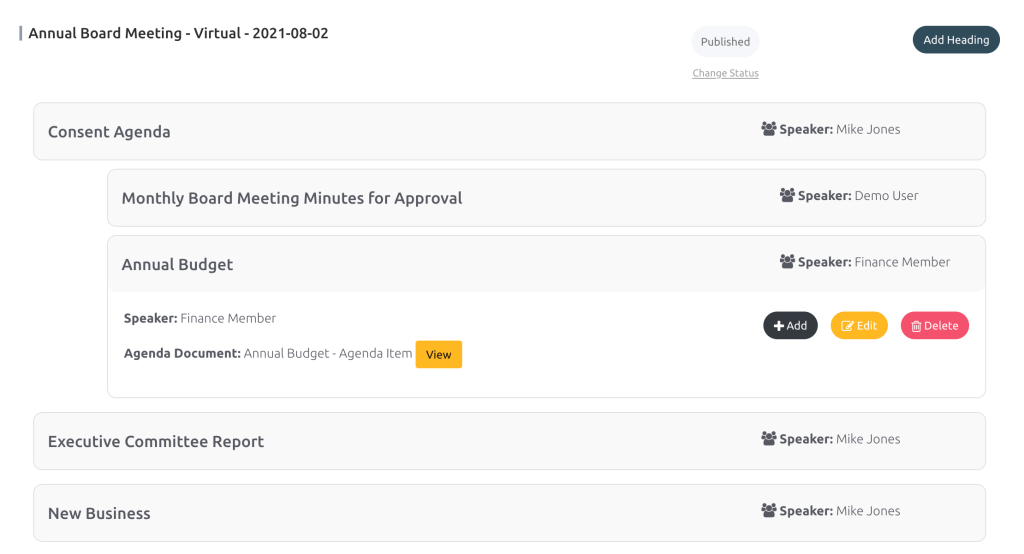
Task: Click speaker icon in Executive Committee Report row
Action: click(768, 439)
